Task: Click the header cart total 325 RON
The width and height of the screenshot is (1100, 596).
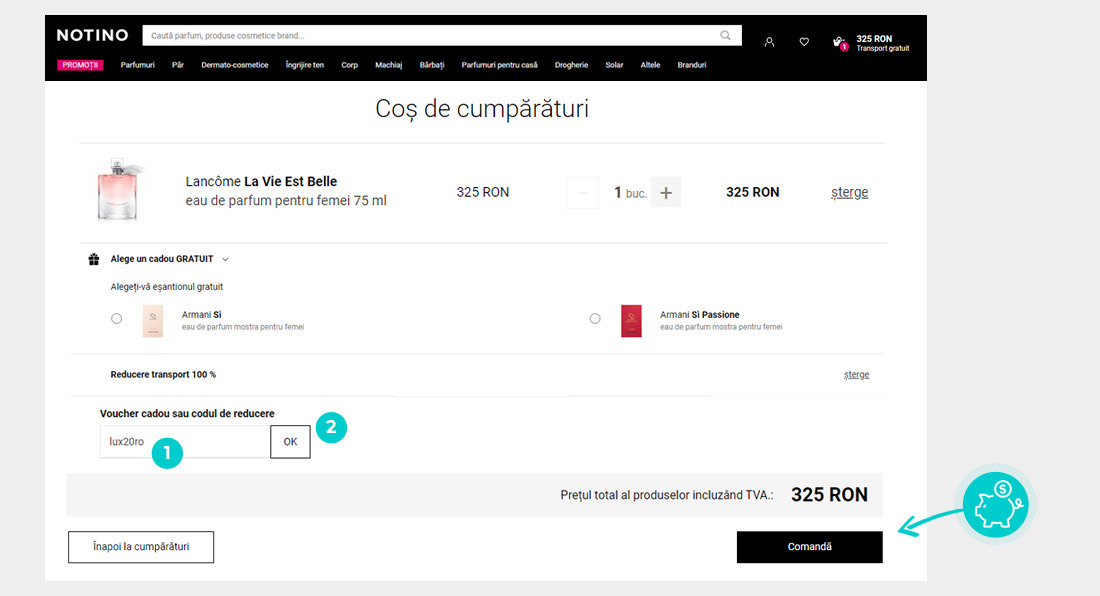Action: [x=874, y=39]
